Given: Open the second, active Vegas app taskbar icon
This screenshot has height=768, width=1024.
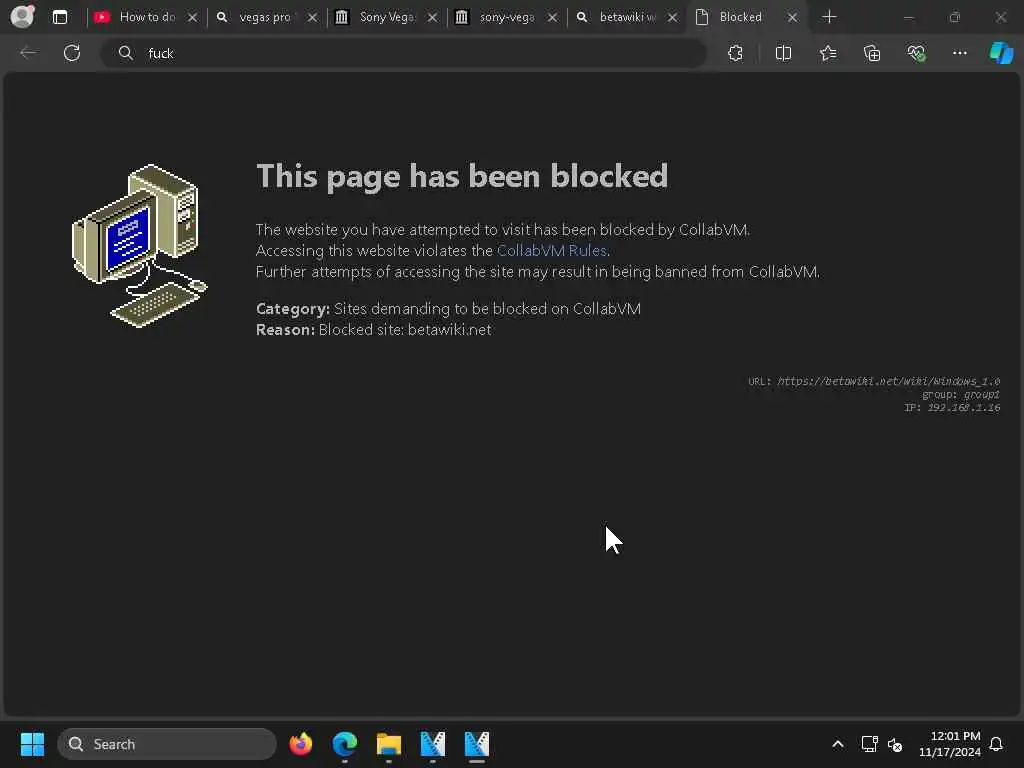Looking at the screenshot, I should click(477, 744).
